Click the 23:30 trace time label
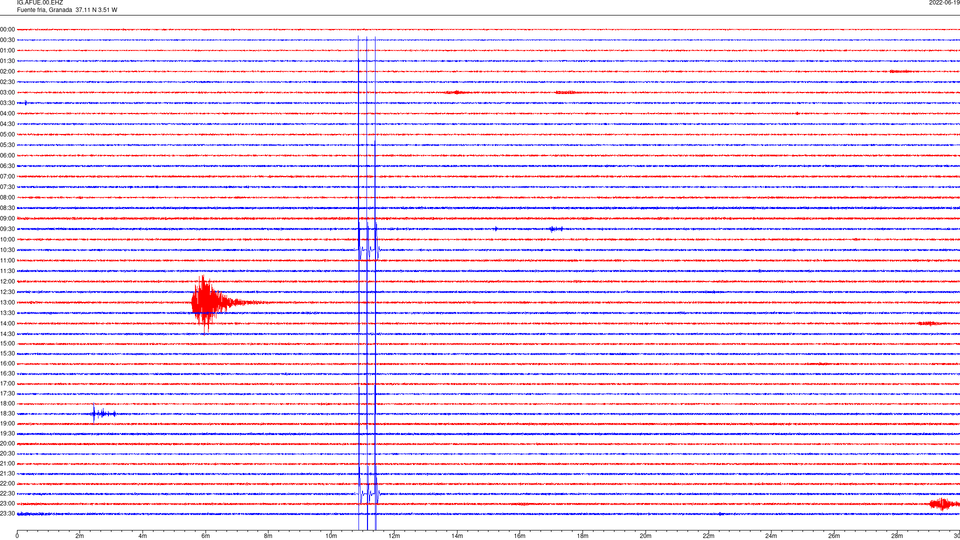This screenshot has height=540, width=960. (7, 514)
